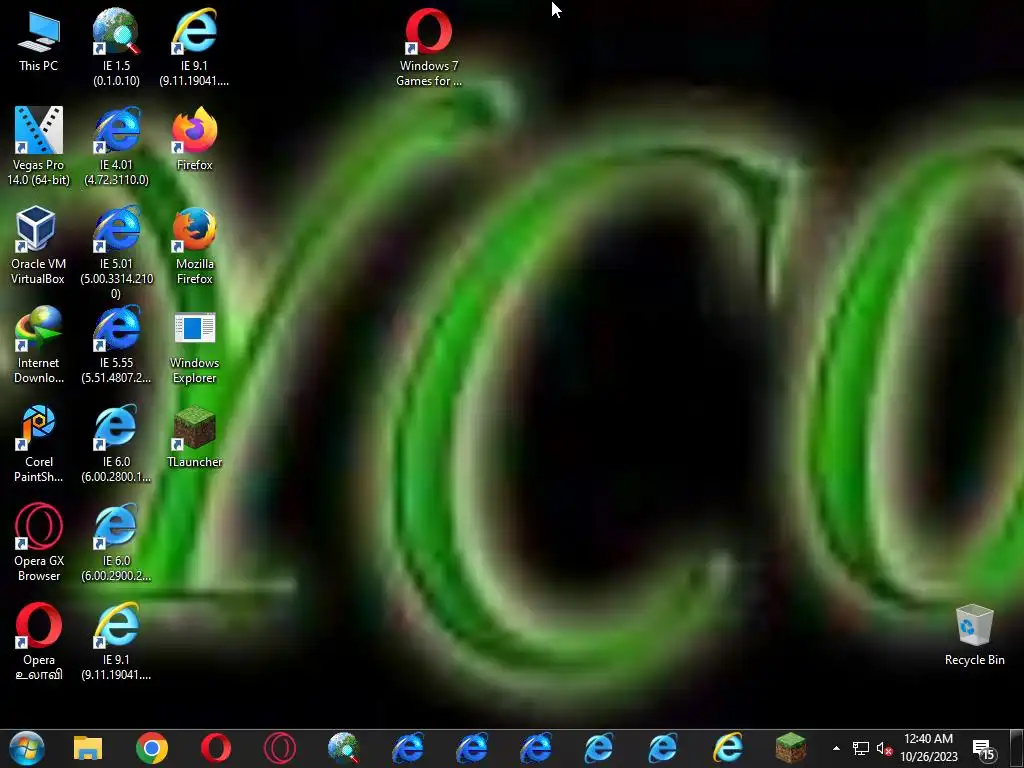Open the network status tray icon
1024x768 pixels.
pos(861,748)
